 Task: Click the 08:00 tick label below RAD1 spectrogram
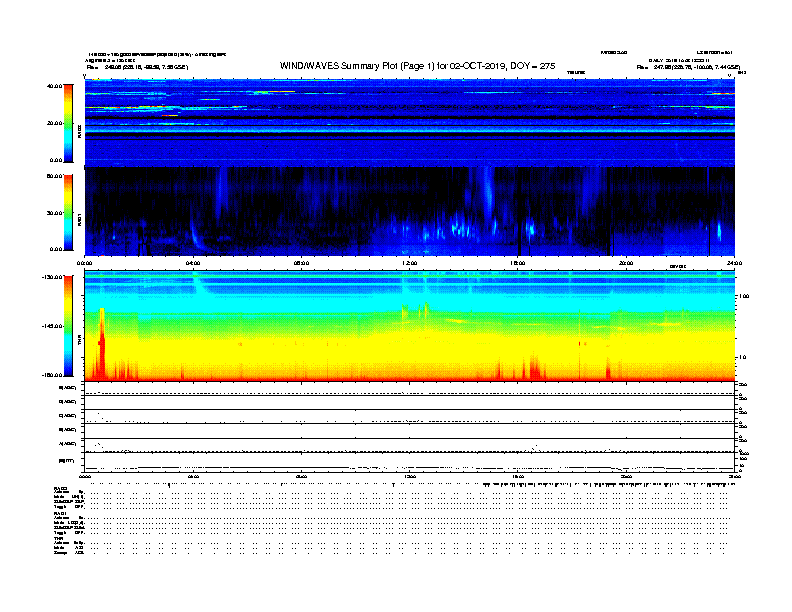click(301, 263)
